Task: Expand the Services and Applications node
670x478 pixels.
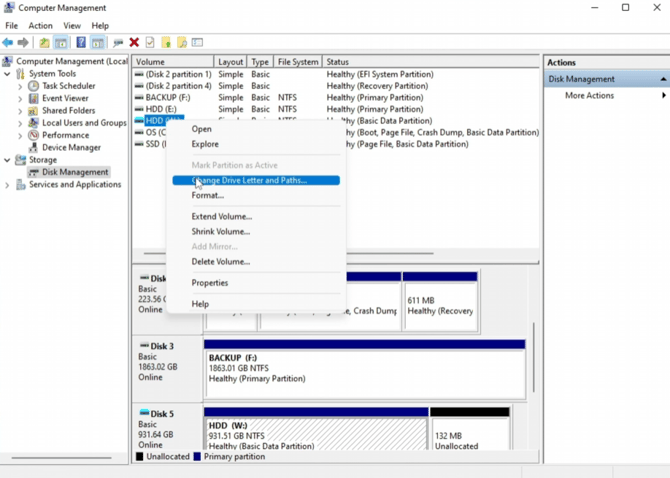Action: click(8, 185)
